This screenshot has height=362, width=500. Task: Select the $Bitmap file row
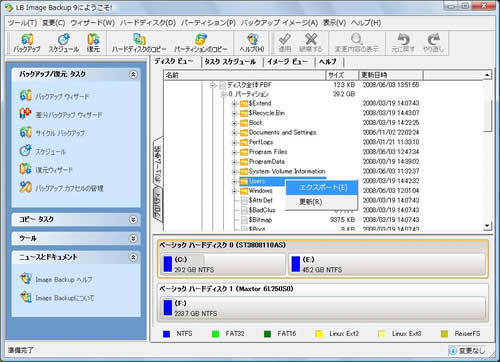(260, 220)
